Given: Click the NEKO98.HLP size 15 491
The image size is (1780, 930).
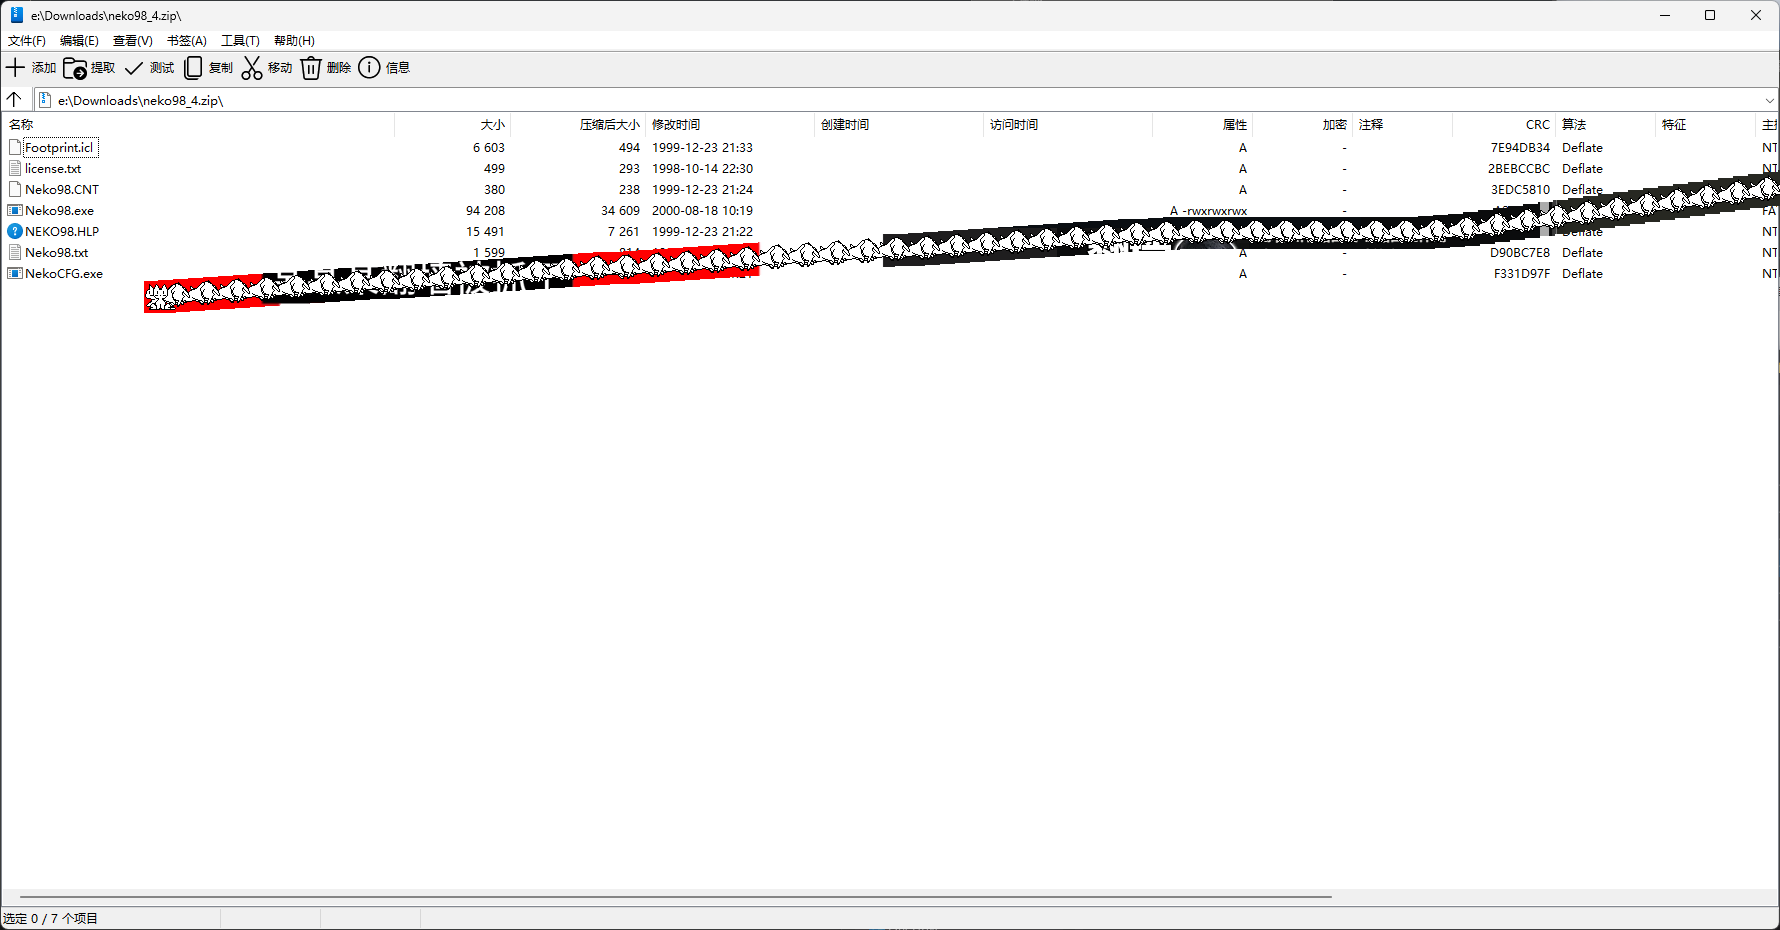Looking at the screenshot, I should coord(485,232).
